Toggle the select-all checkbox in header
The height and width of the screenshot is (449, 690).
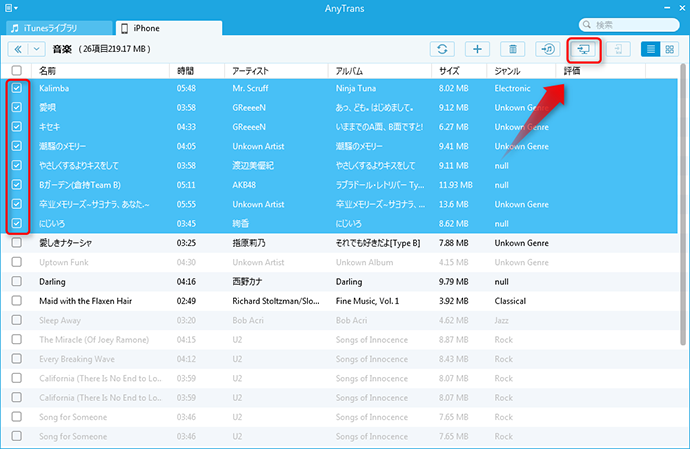pos(16,70)
